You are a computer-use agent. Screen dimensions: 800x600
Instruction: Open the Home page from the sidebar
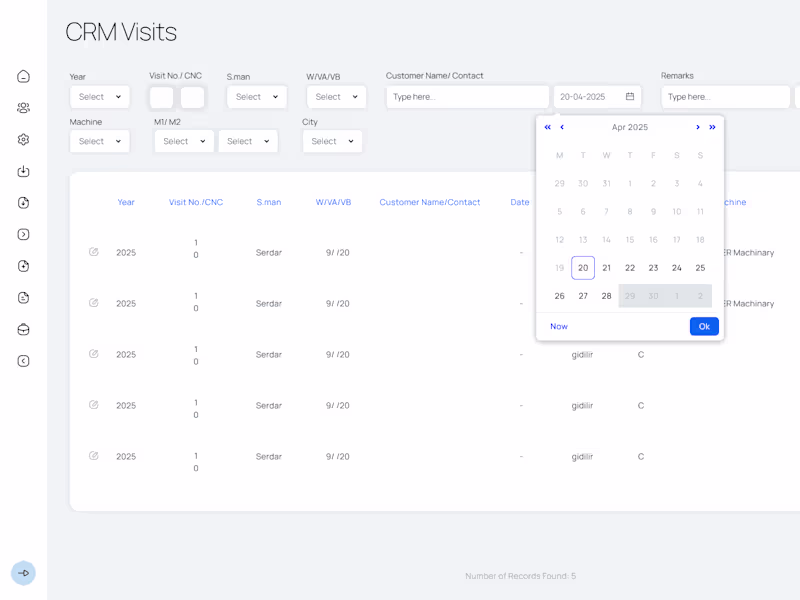coord(23,76)
